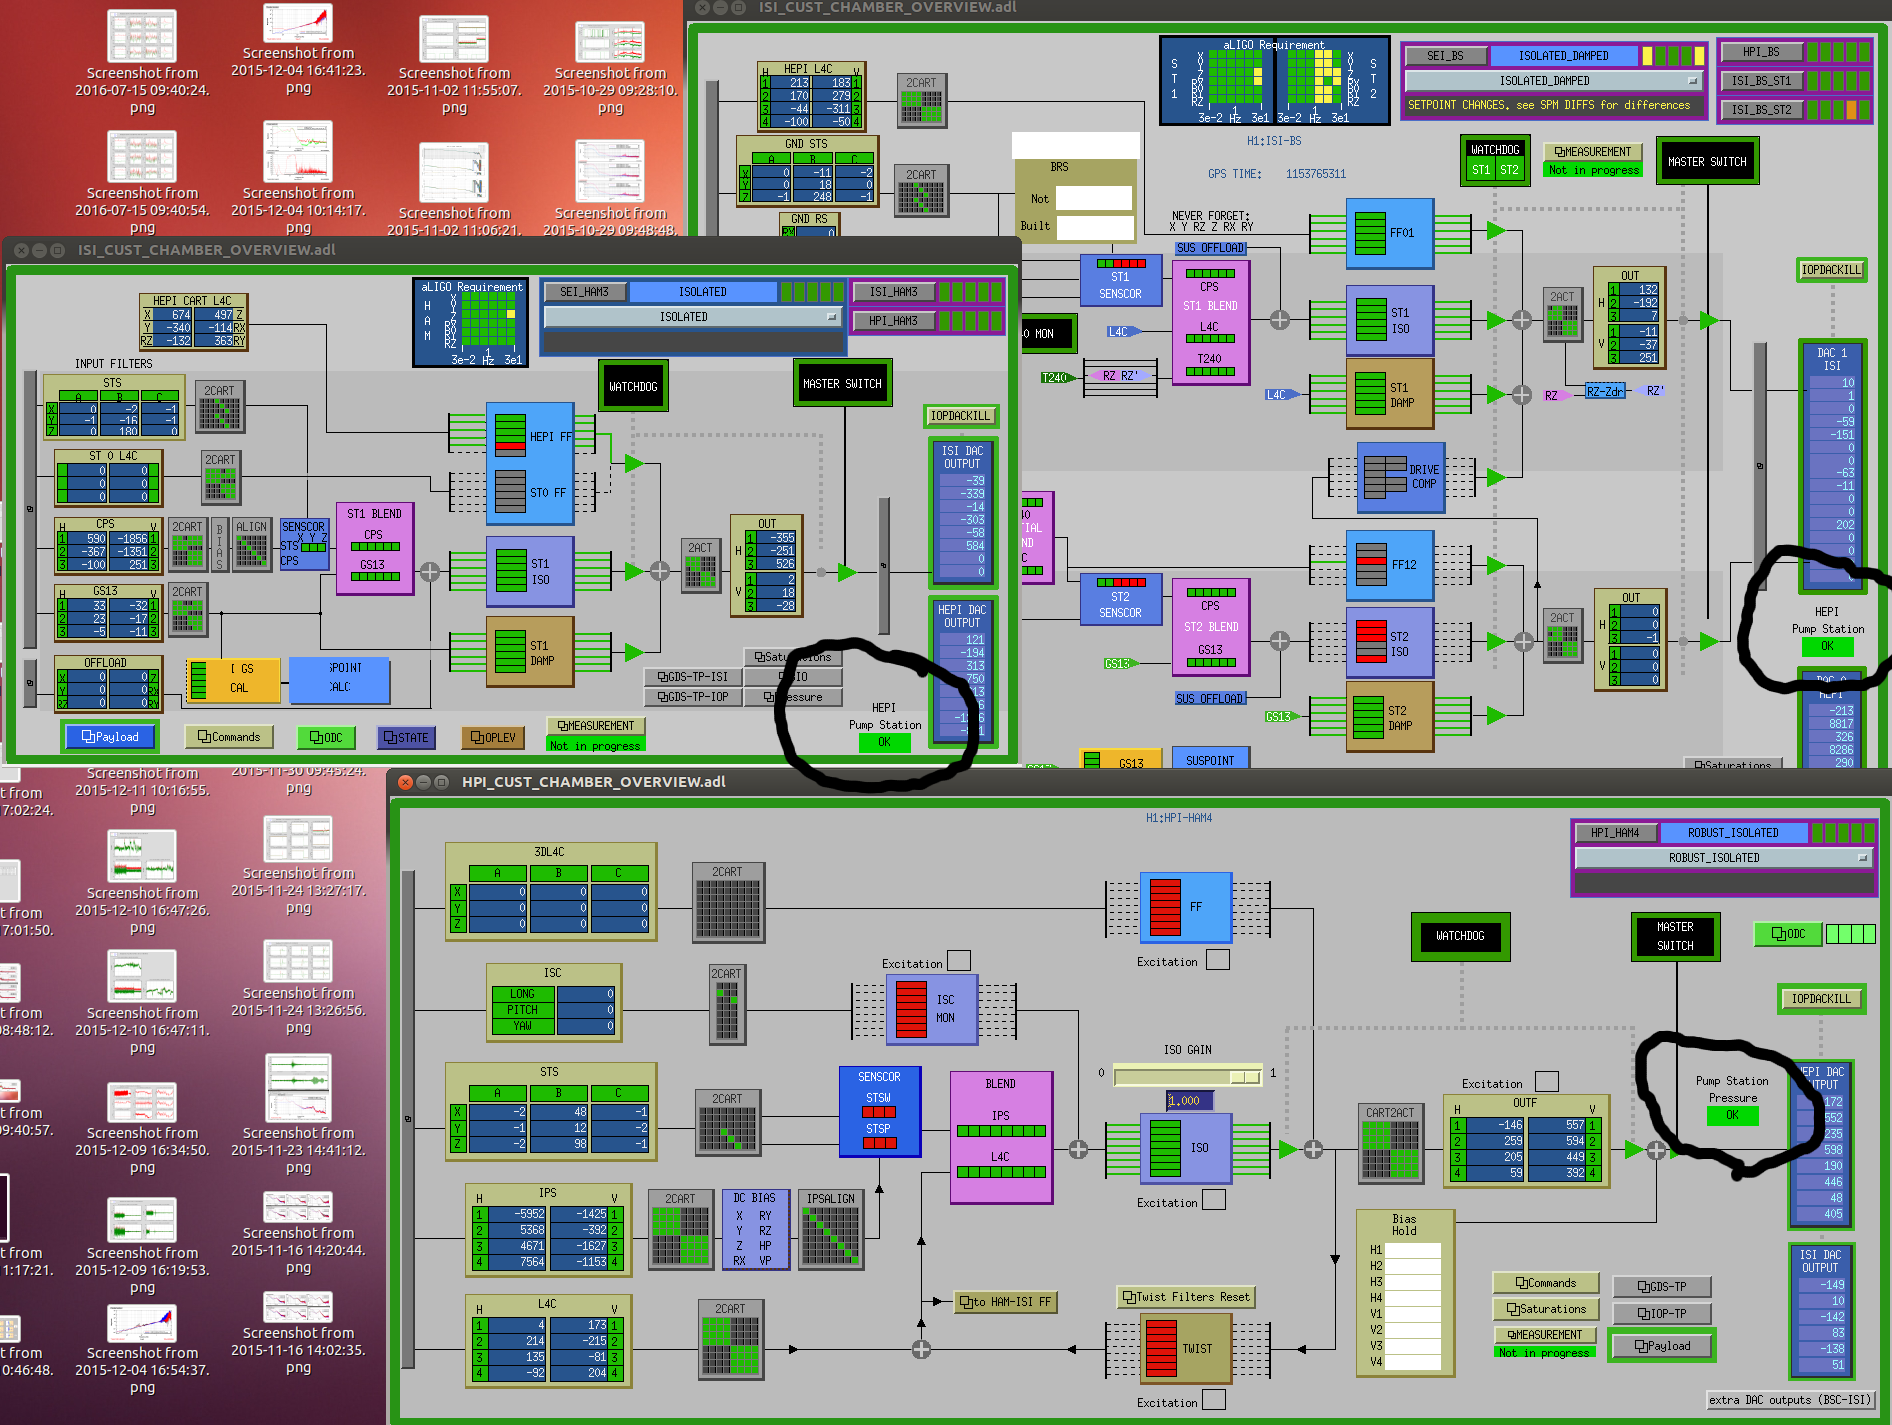Open the ST2 BLEND block in BS window
The image size is (1892, 1425).
1210,627
